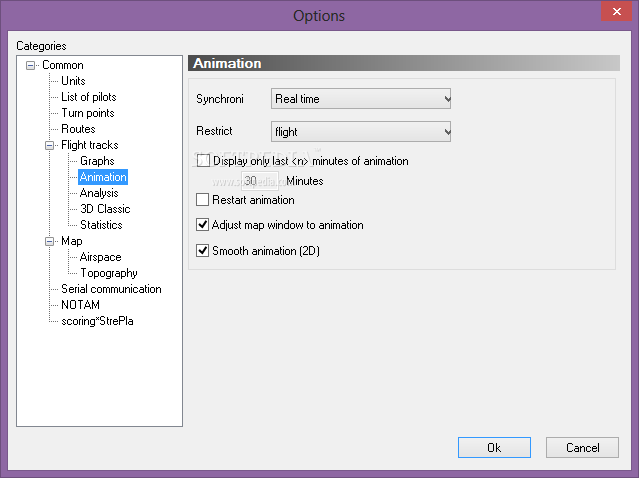Viewport: 639px width, 478px height.
Task: Disable Smooth animation (2D) checkbox
Action: pos(203,250)
